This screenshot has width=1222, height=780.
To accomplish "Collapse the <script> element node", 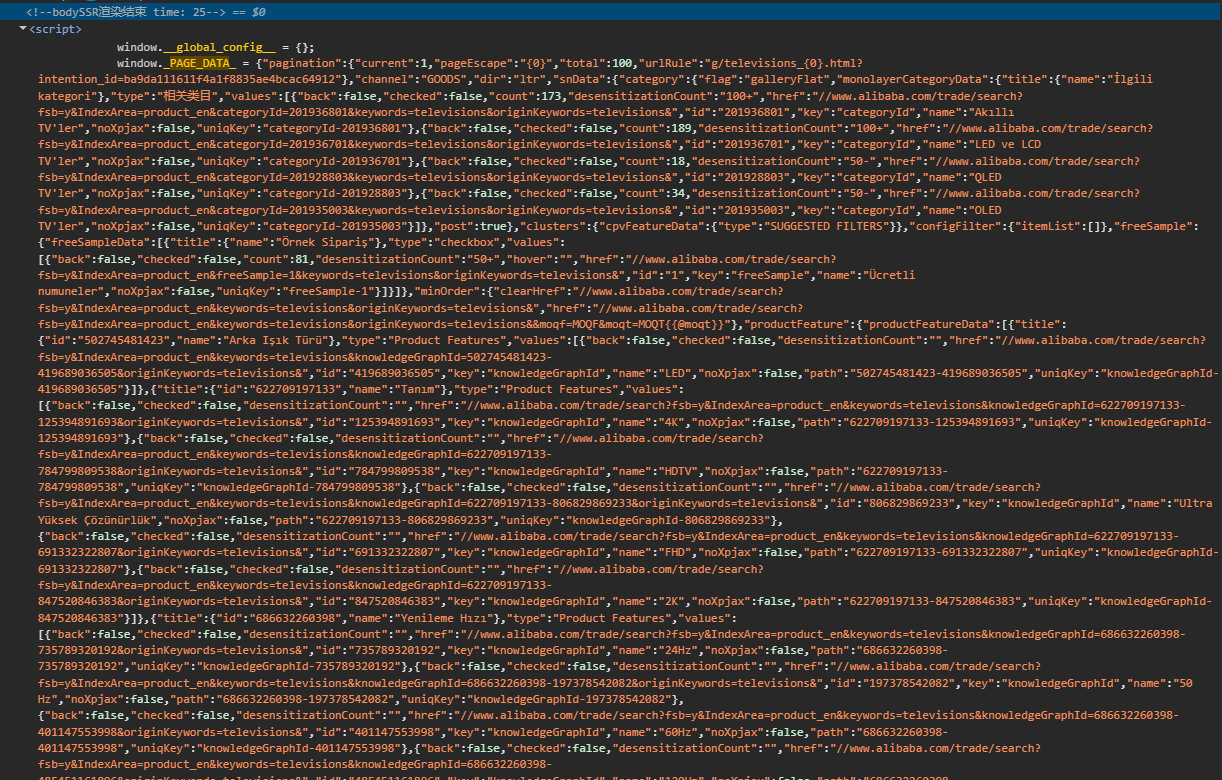I will pos(22,28).
